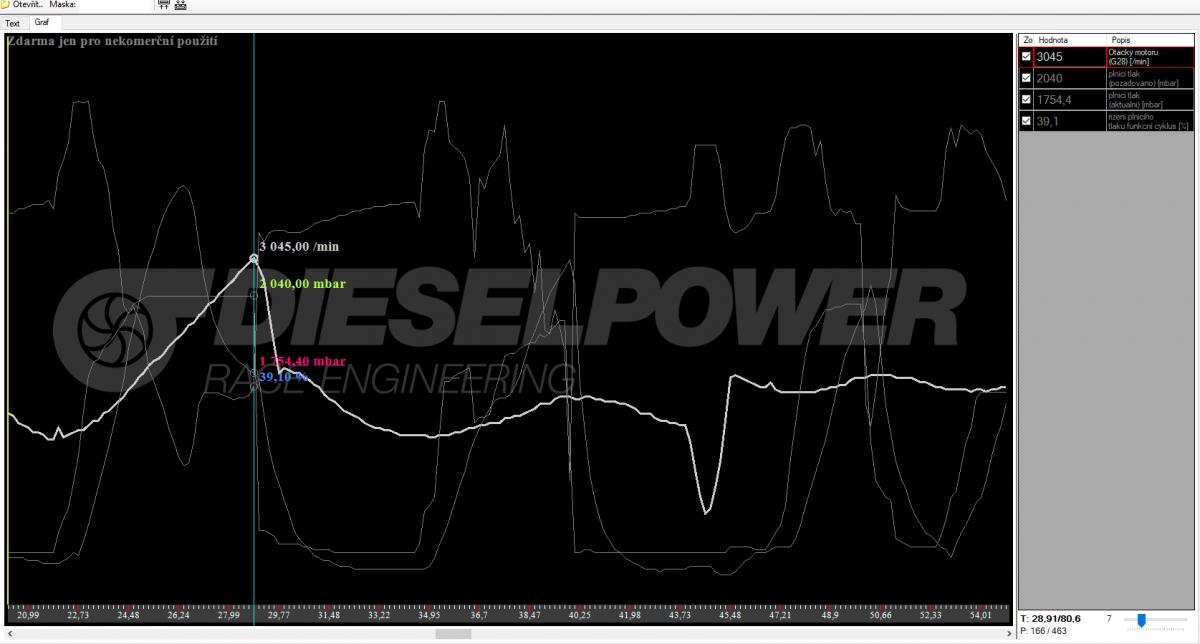This screenshot has width=1200, height=644.
Task: Click time axis label 43,73
Action: [x=679, y=616]
